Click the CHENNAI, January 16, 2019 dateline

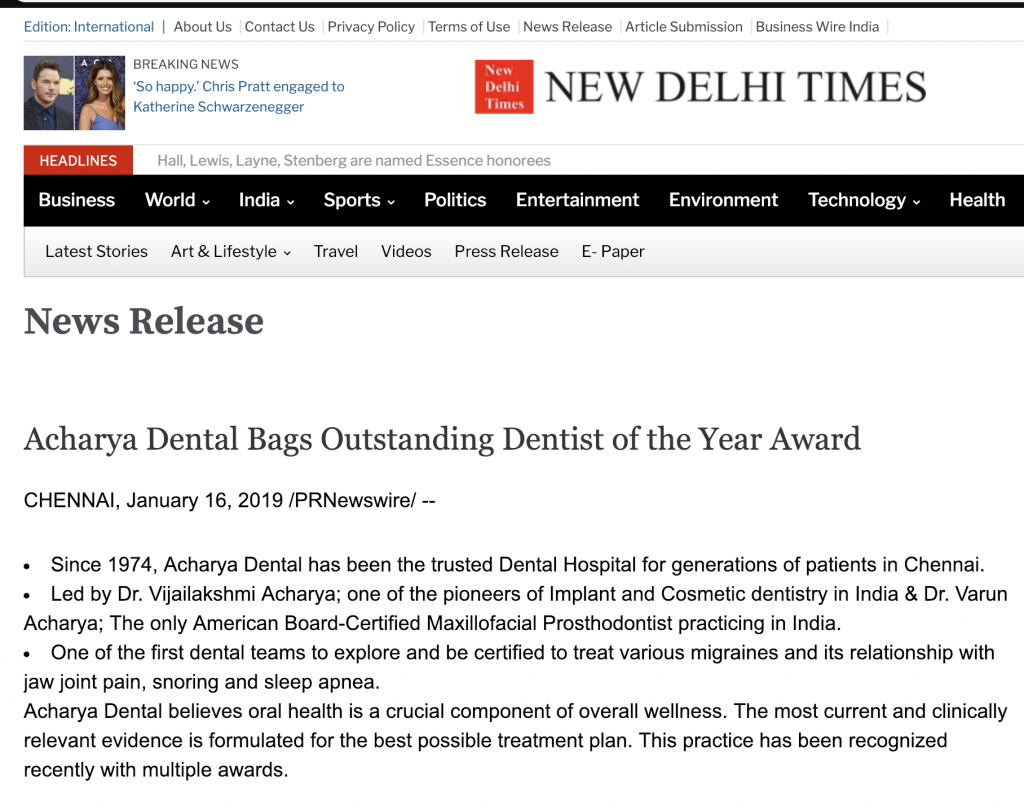229,501
